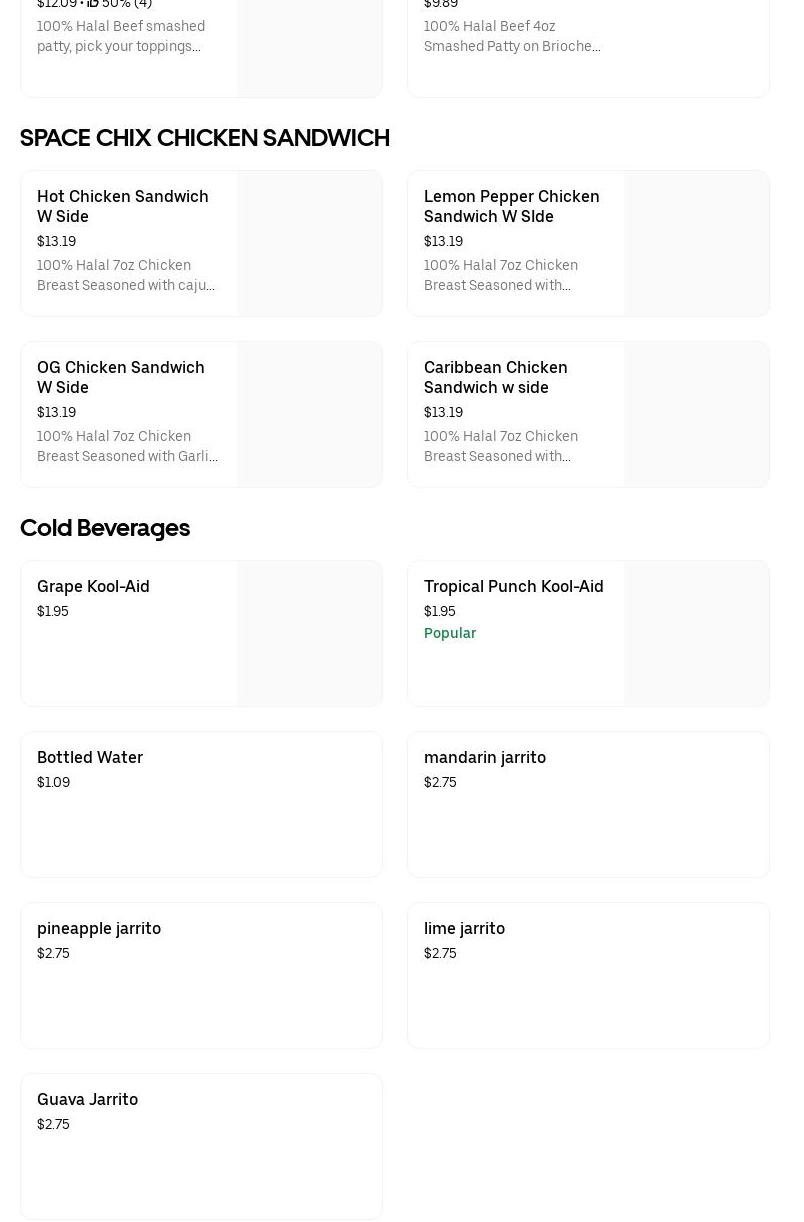Click the Grape Kool-Aid image placeholder
The width and height of the screenshot is (804, 1222).
(310, 634)
